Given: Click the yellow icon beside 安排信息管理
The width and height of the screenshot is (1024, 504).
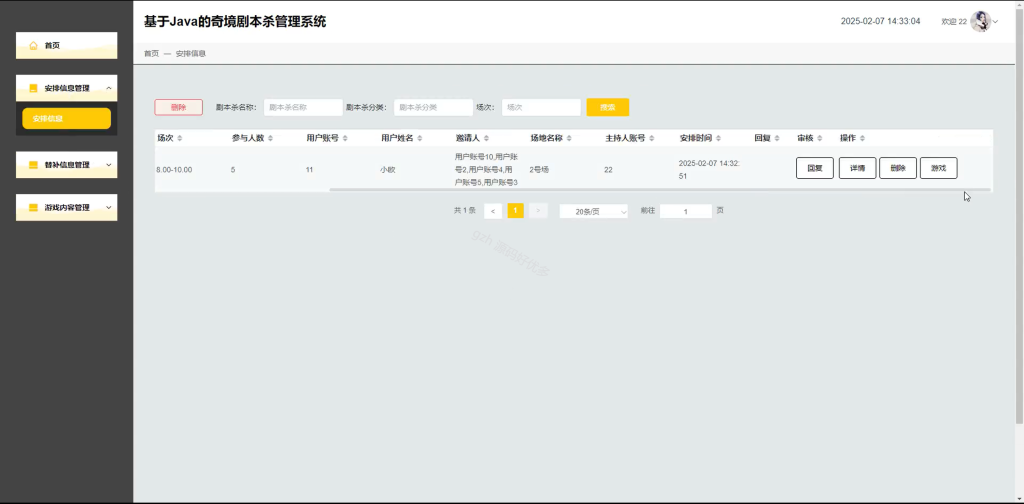Looking at the screenshot, I should tap(33, 88).
